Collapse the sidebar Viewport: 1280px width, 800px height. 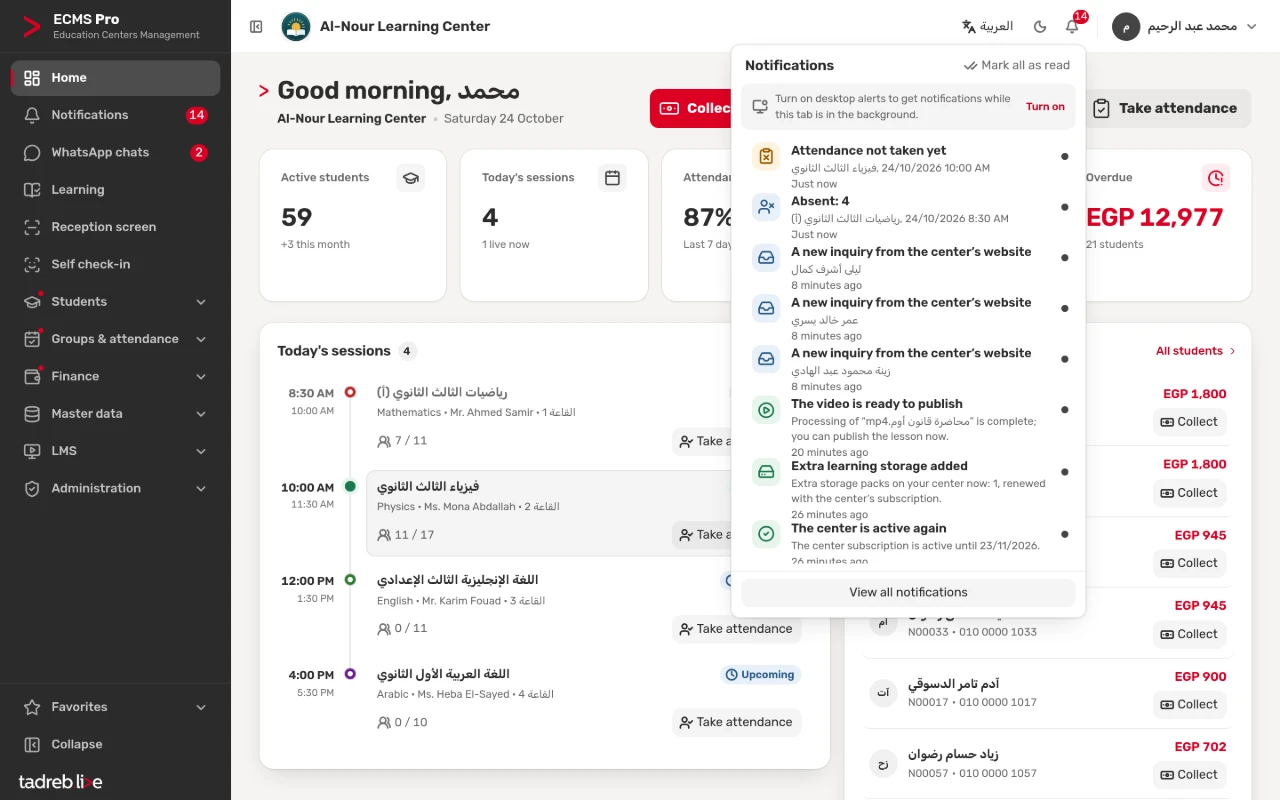(115, 744)
